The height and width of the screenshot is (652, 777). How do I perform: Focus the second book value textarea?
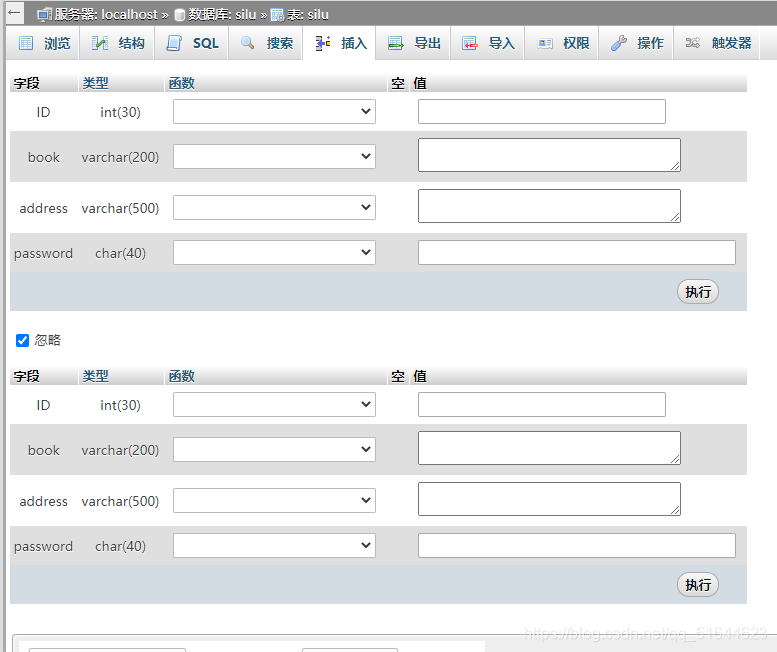pos(549,448)
